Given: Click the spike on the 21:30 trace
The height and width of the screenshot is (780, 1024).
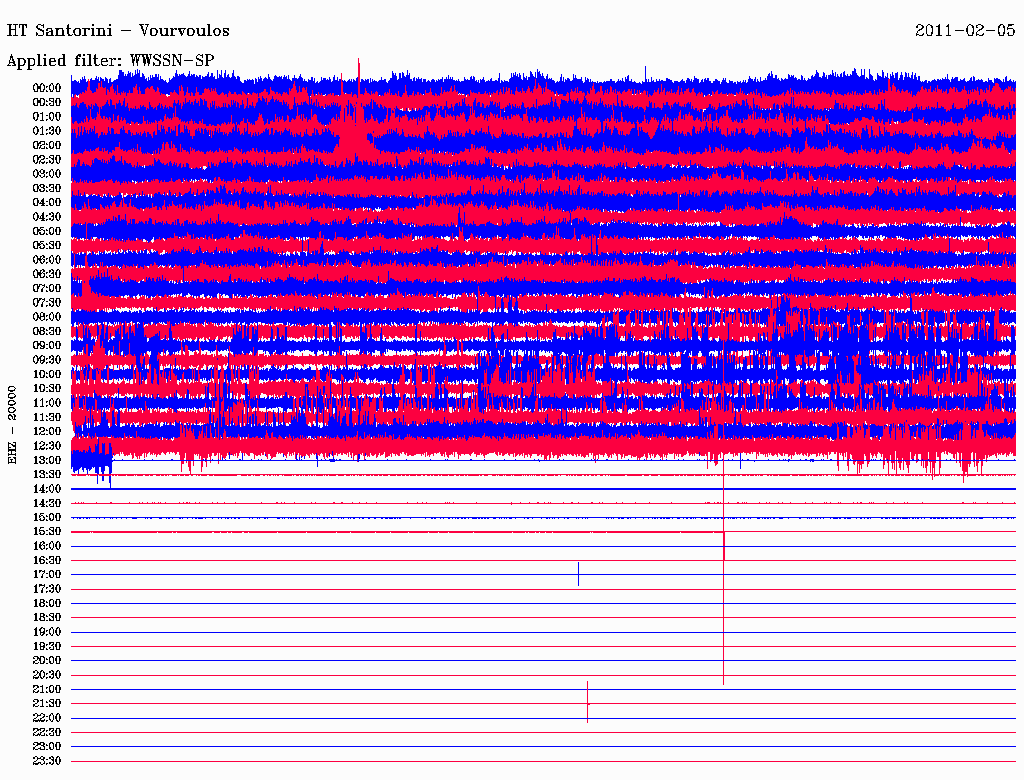Looking at the screenshot, I should pos(588,701).
